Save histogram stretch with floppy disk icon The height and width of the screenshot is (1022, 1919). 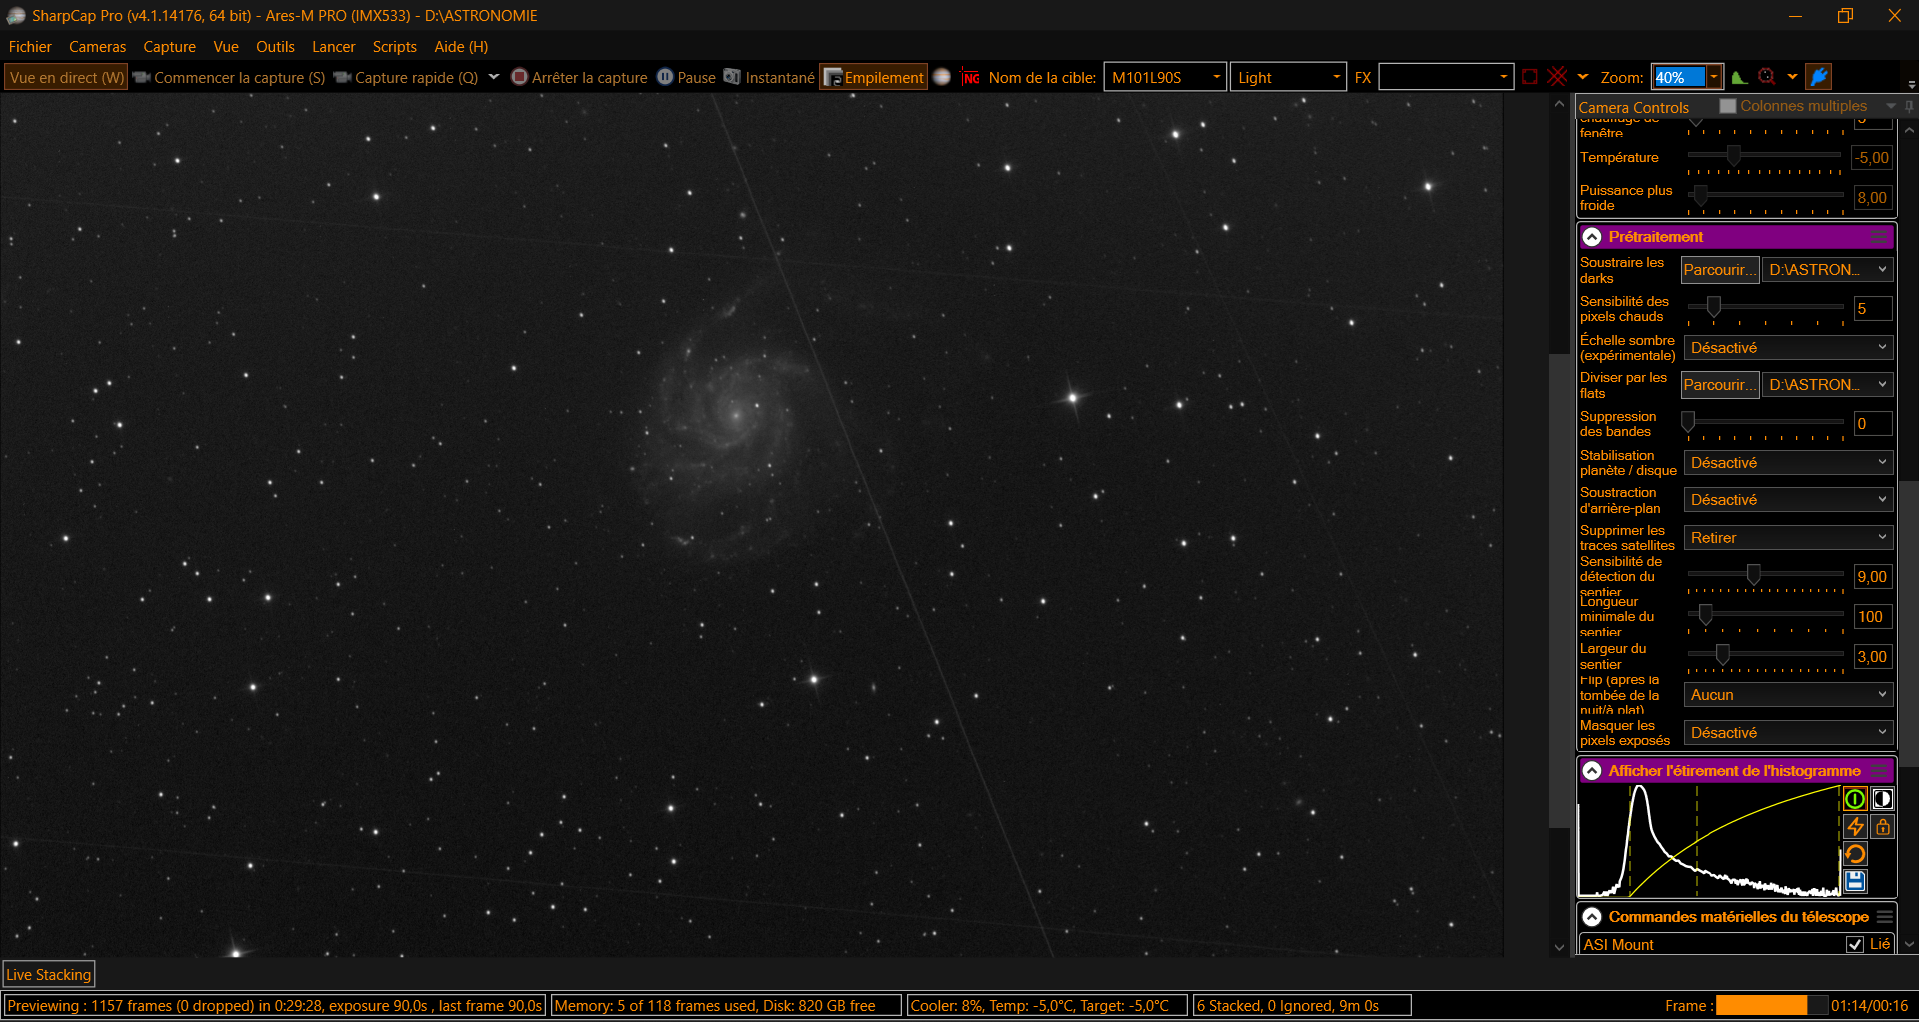coord(1855,881)
